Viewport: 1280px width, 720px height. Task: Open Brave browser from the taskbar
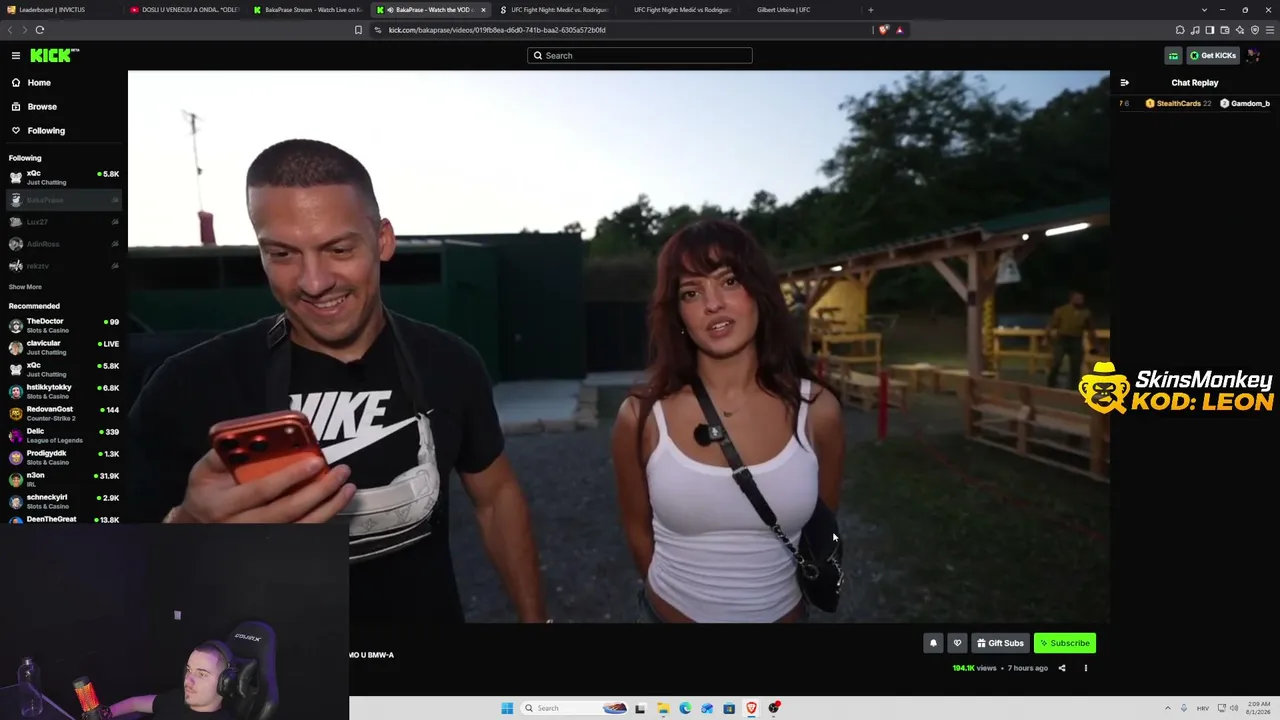(752, 708)
